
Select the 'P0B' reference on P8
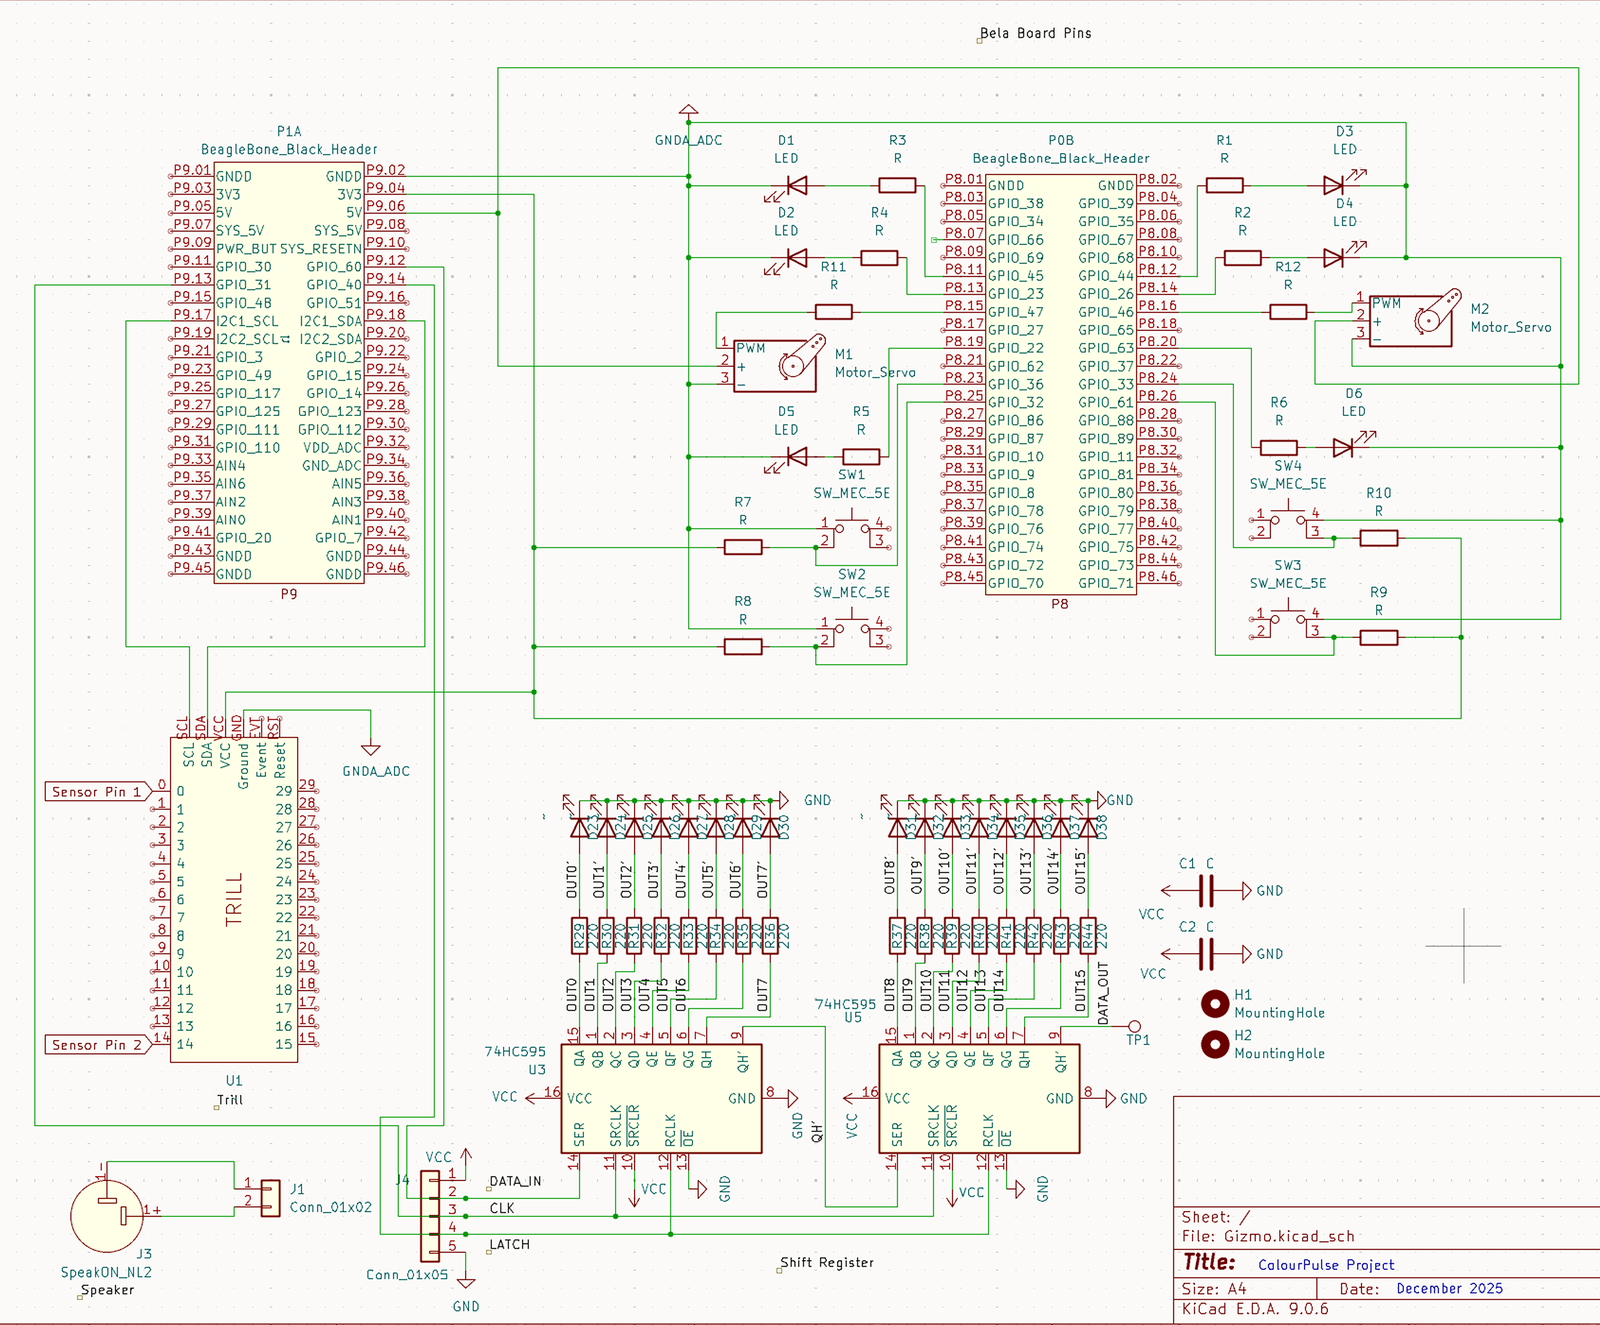coord(1061,140)
